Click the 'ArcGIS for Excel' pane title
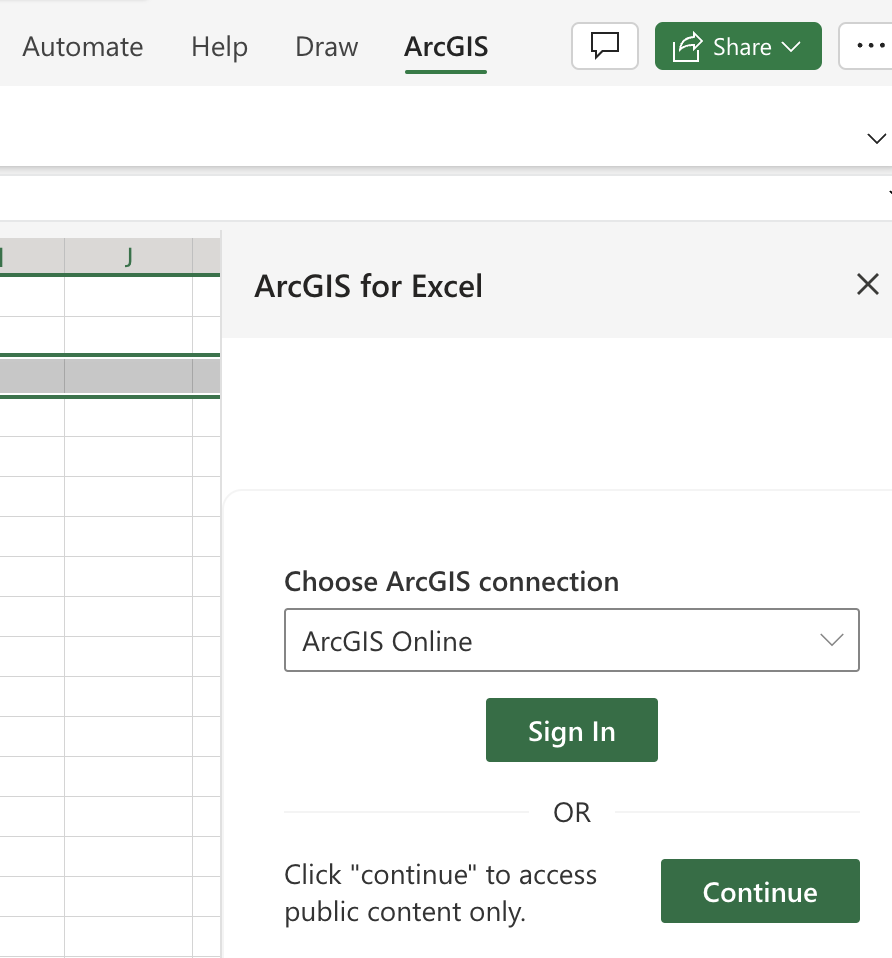This screenshot has height=958, width=892. (x=368, y=286)
